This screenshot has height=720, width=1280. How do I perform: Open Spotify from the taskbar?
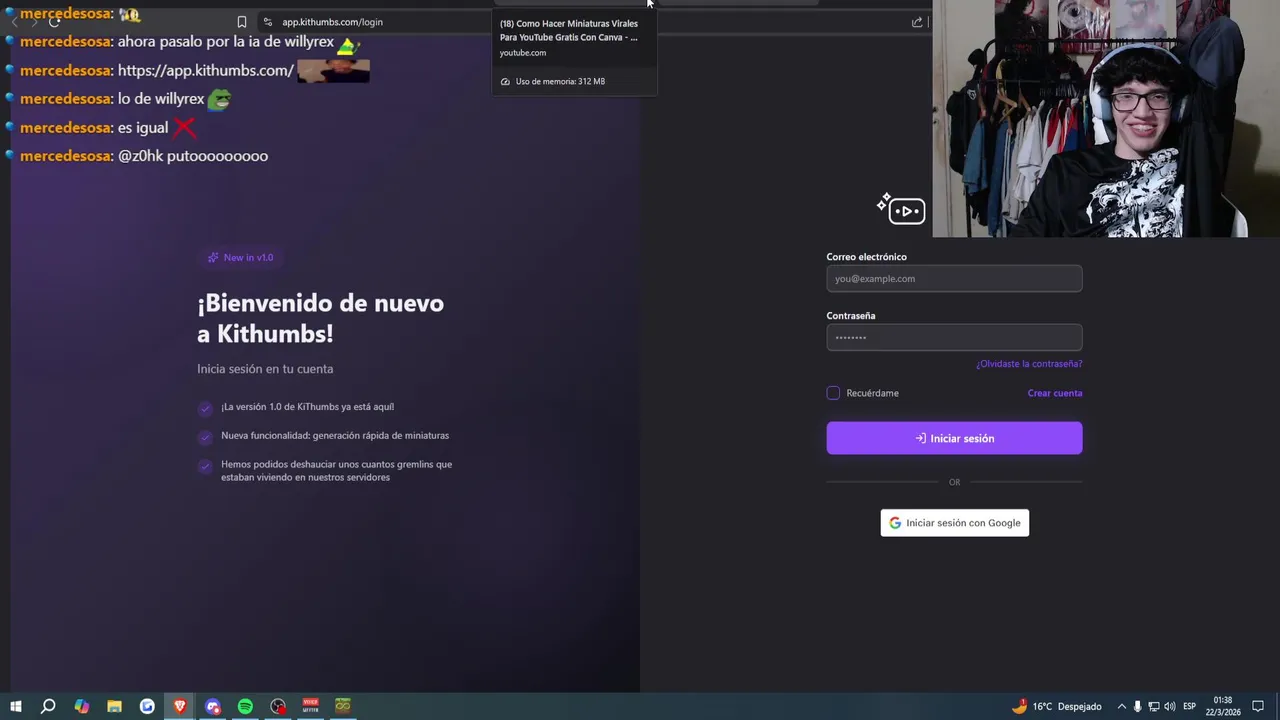click(245, 706)
